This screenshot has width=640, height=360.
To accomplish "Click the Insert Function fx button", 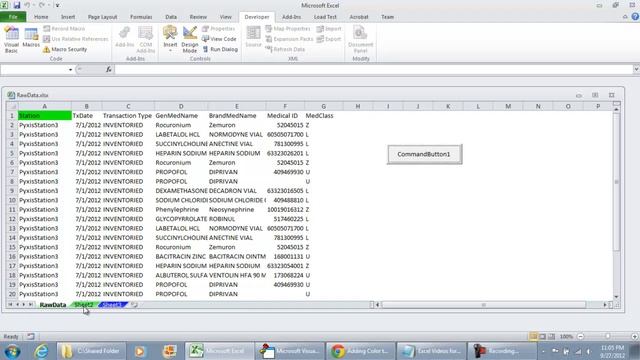I will [x=109, y=69].
